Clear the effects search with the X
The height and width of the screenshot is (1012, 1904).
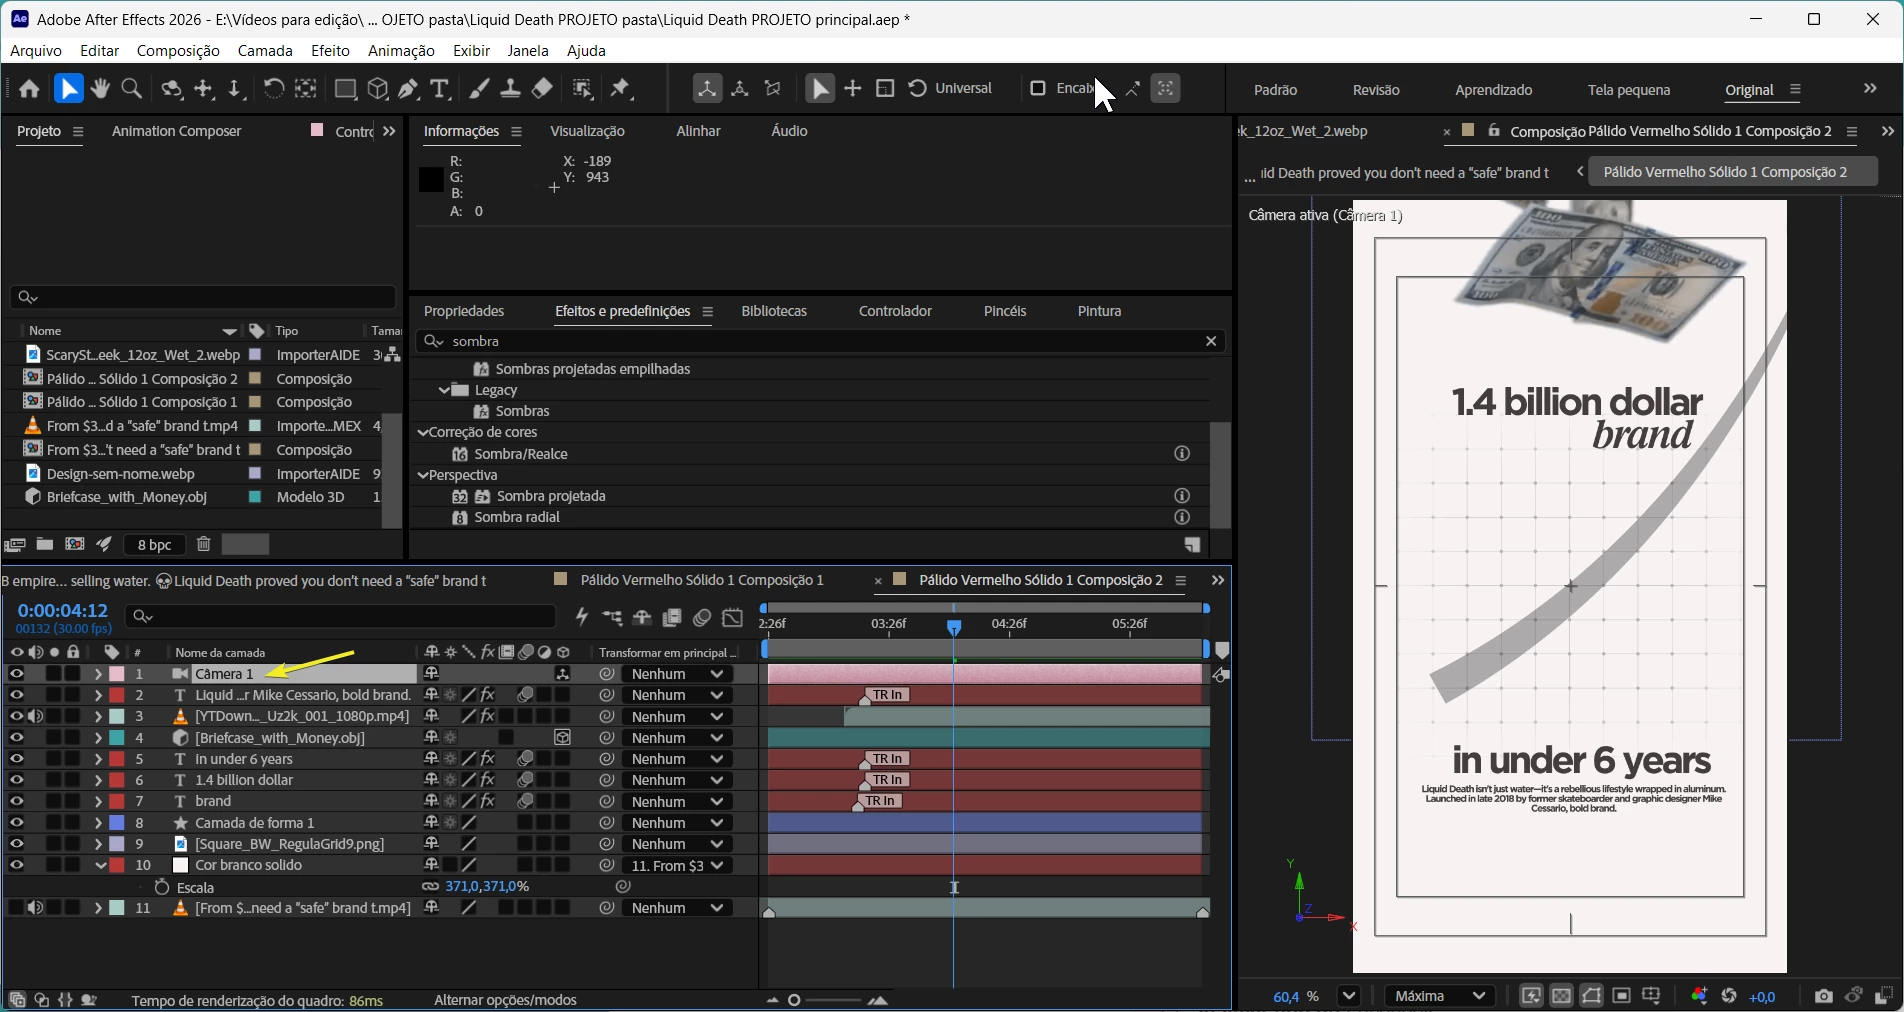[1211, 341]
